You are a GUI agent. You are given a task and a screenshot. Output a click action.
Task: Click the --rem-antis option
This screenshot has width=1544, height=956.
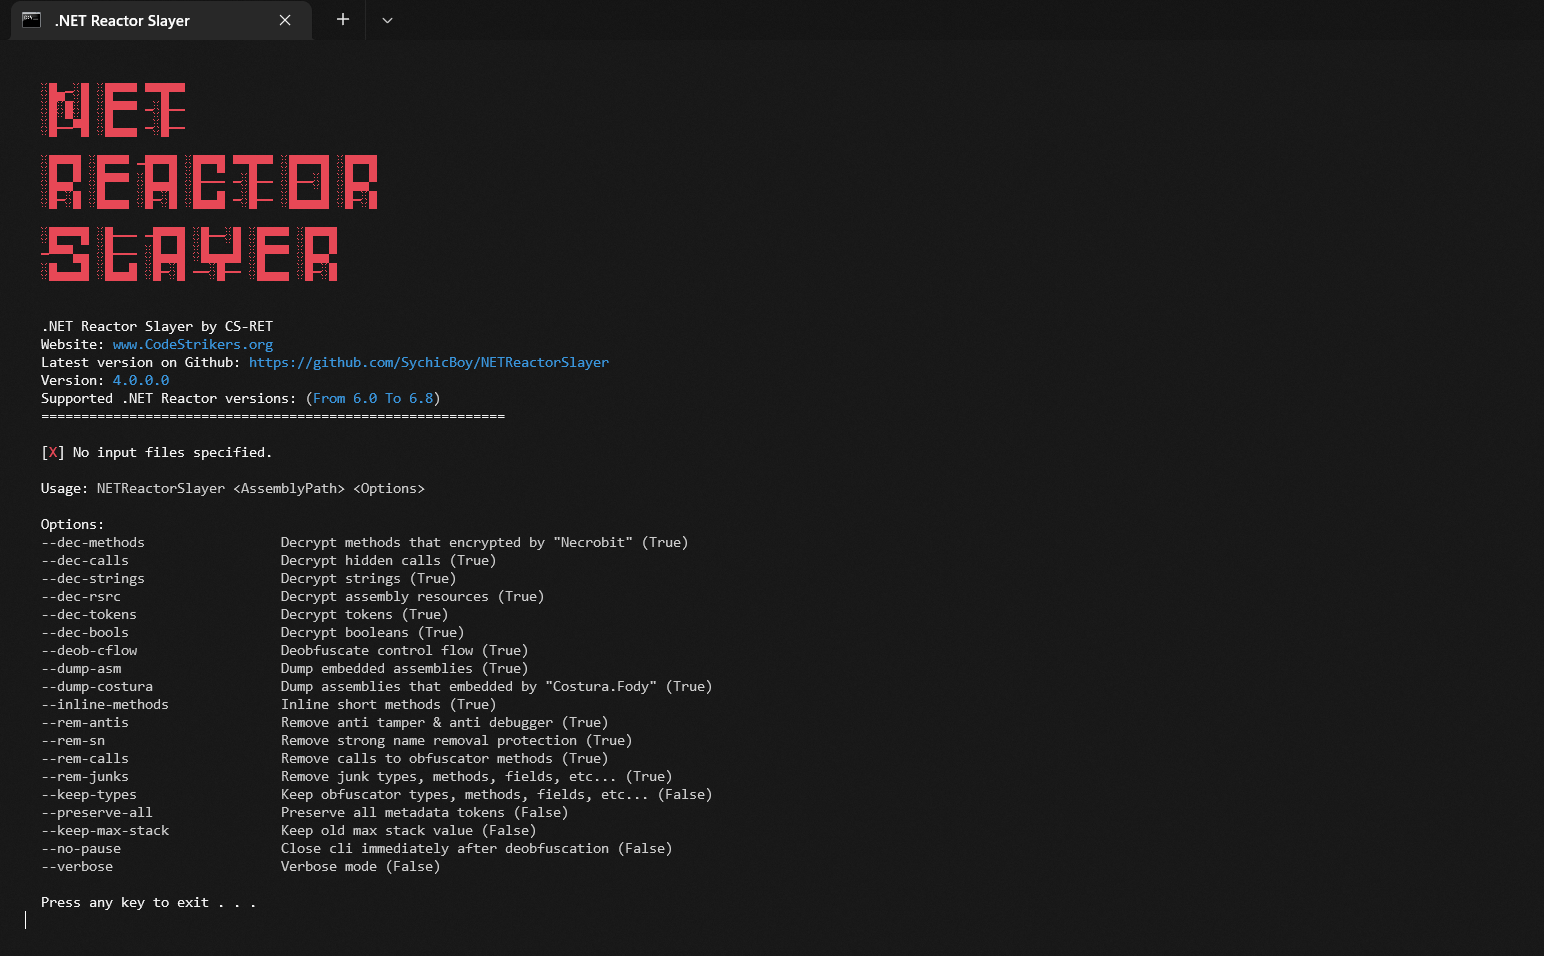point(85,722)
